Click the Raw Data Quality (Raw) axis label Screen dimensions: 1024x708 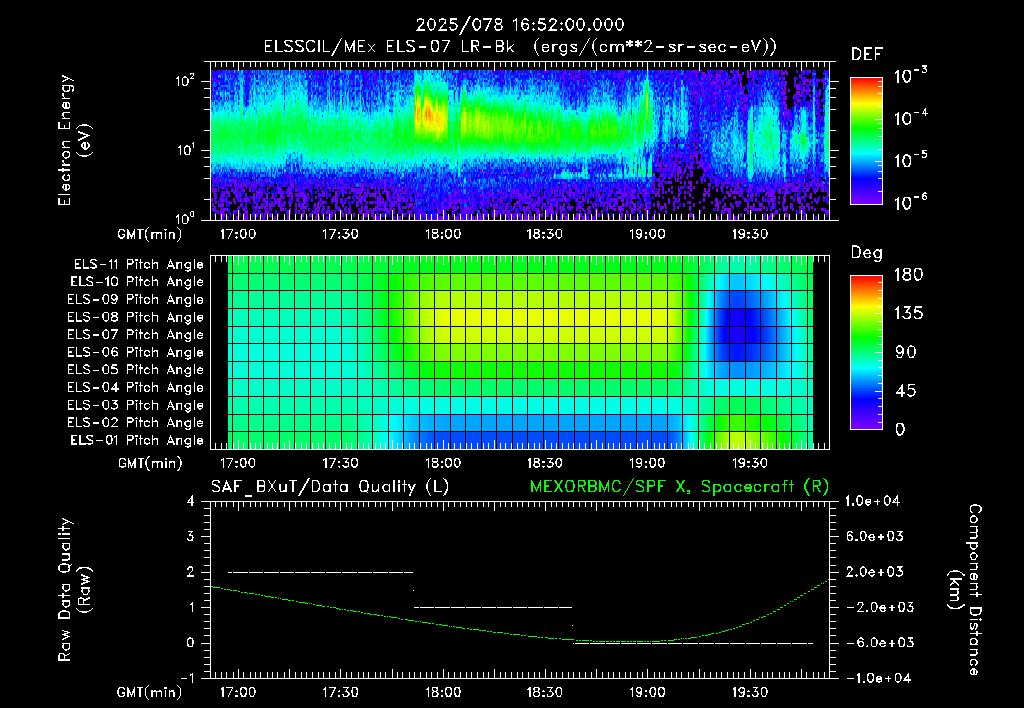click(74, 589)
